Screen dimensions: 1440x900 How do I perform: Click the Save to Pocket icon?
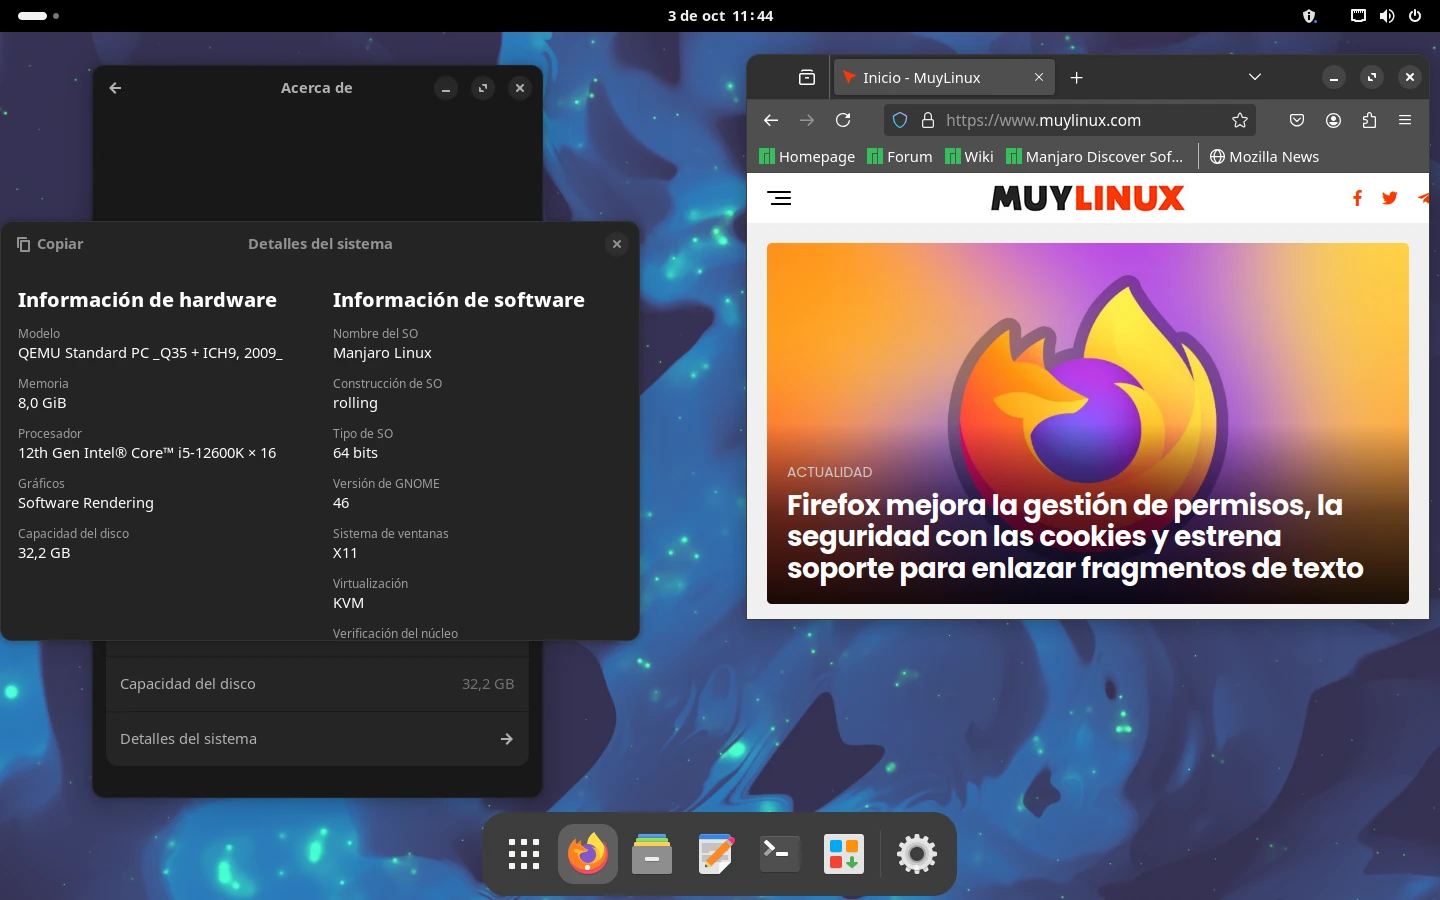1297,120
